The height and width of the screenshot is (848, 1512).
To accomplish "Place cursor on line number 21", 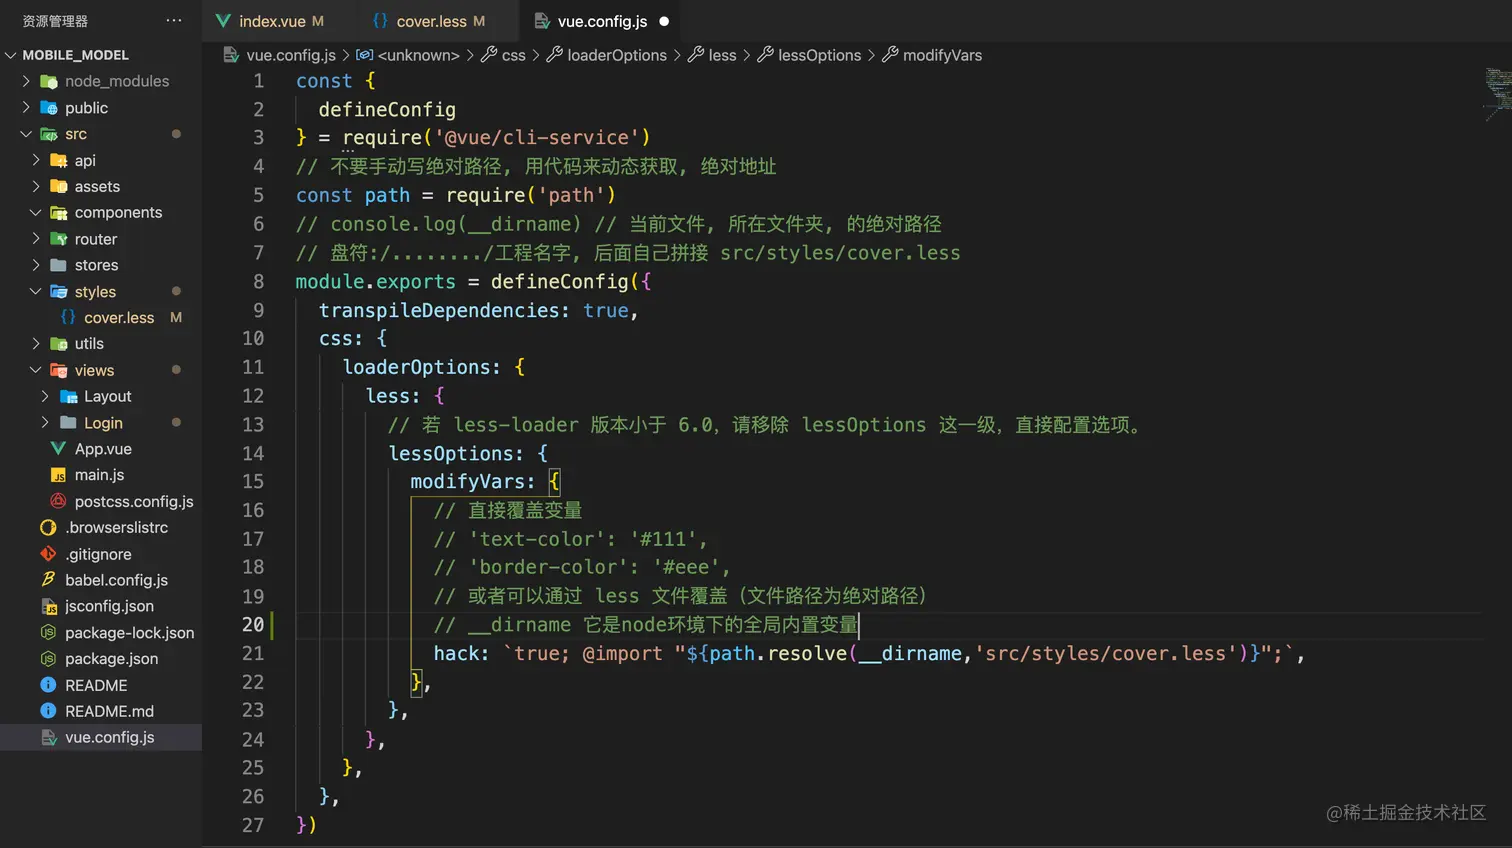I will point(253,653).
